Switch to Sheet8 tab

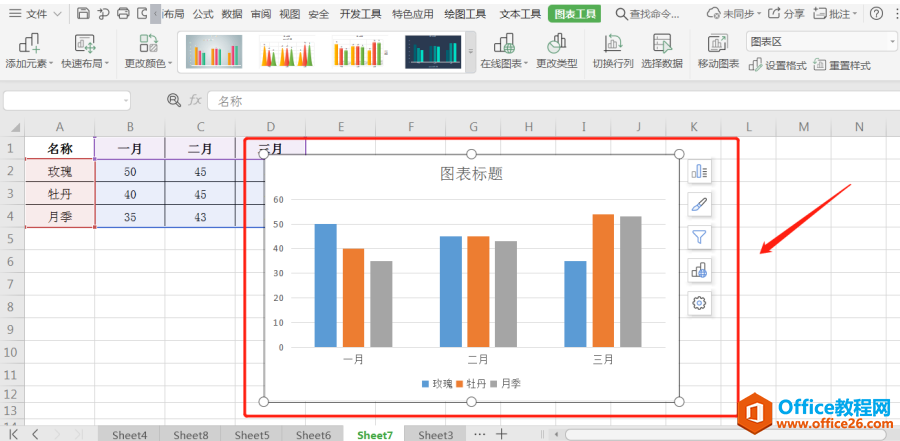(x=191, y=435)
